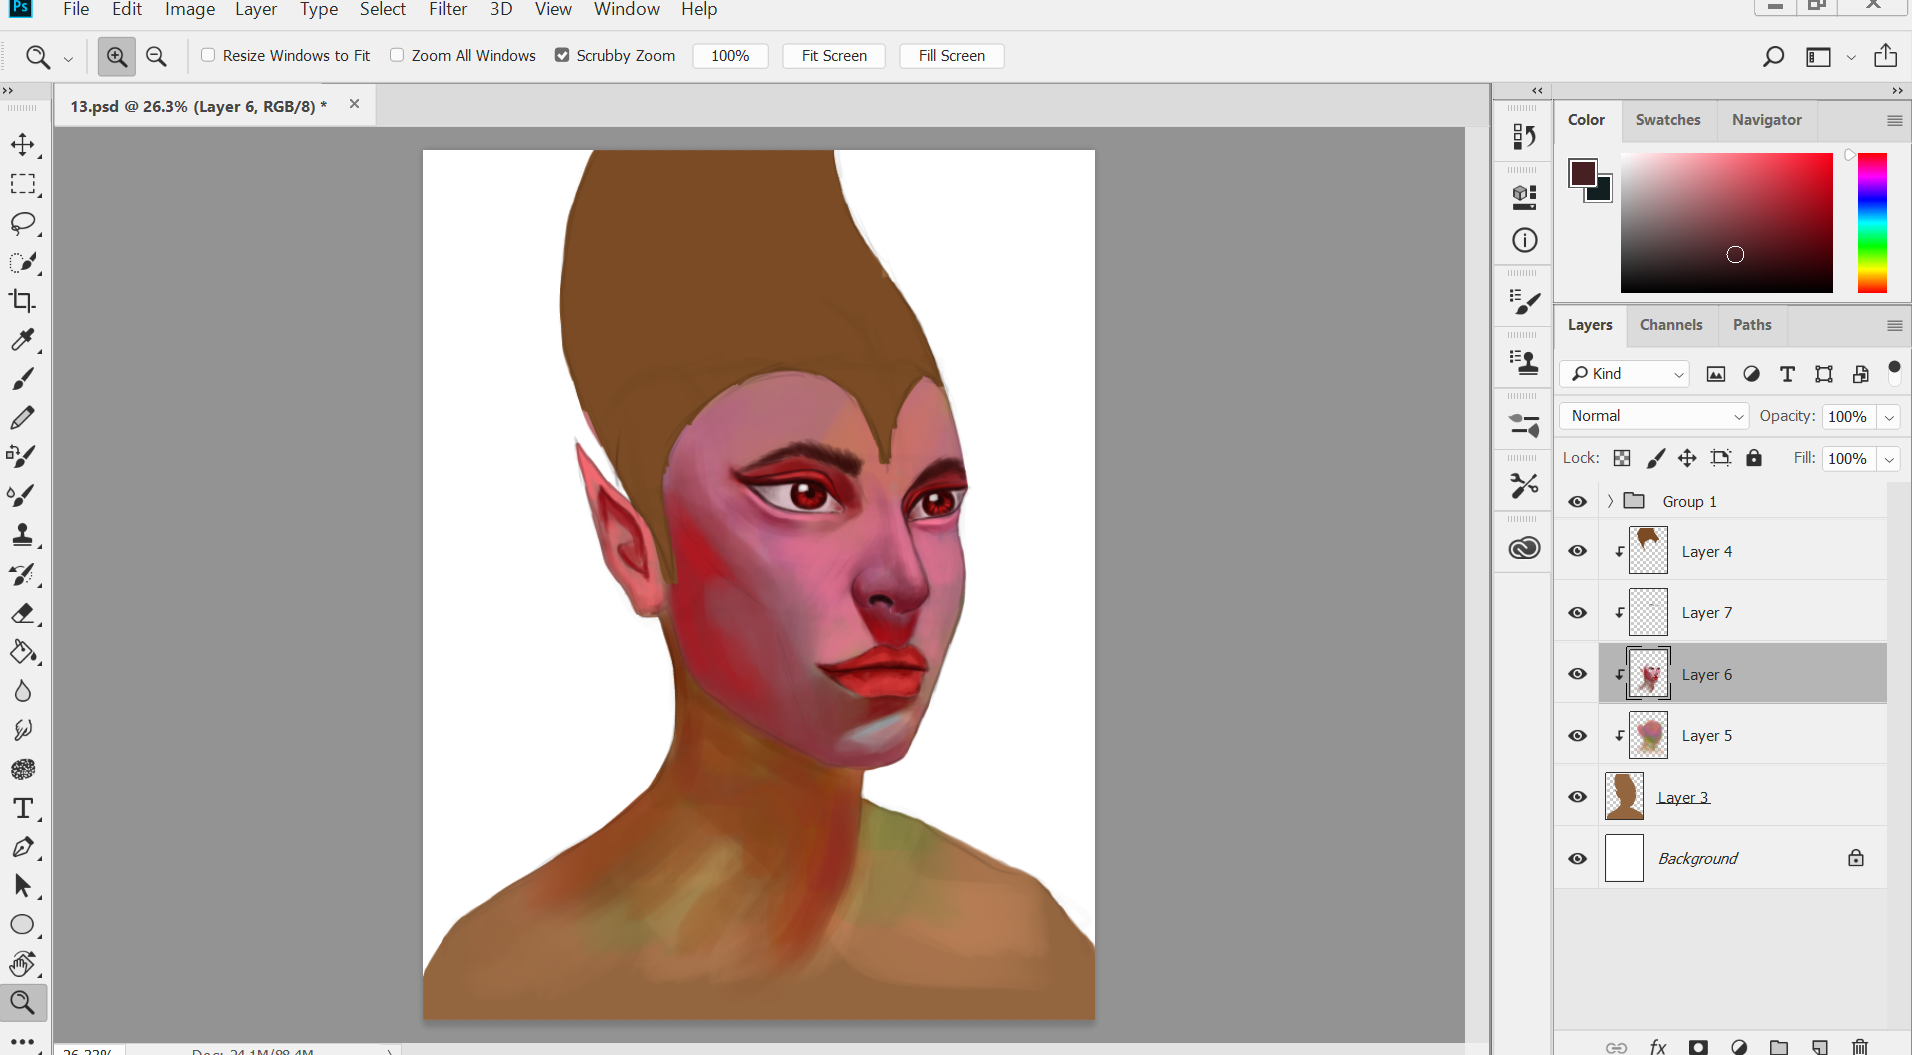Create a new group folder
The width and height of the screenshot is (1912, 1055).
pos(1779,1047)
